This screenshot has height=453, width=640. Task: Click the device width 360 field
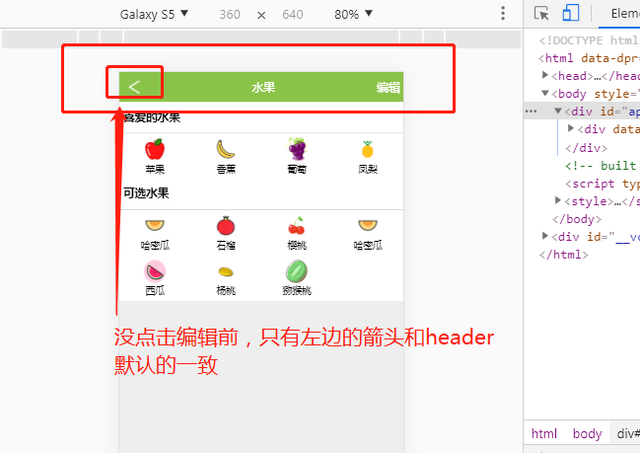230,15
